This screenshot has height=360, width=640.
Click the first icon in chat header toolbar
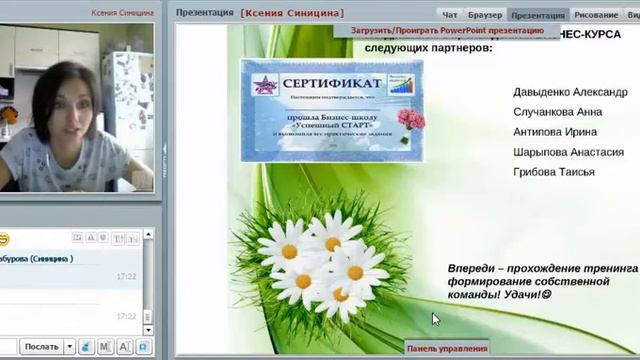pos(77,238)
